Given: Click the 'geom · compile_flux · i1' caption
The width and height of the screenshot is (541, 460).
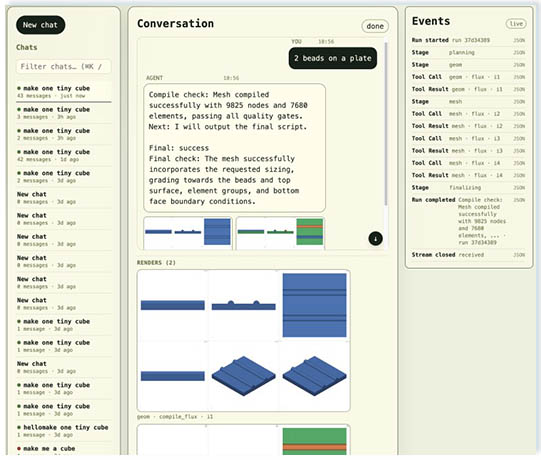Looking at the screenshot, I should coord(175,417).
